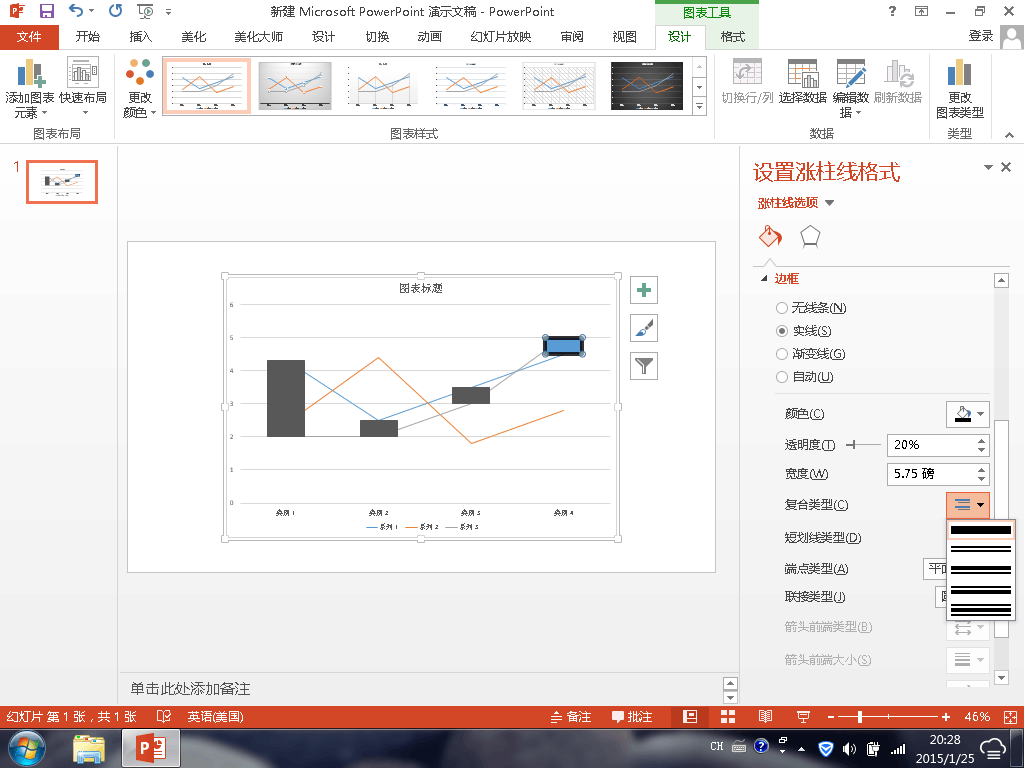Open 更改颜色 color palette menu
Image resolution: width=1024 pixels, height=768 pixels.
139,88
